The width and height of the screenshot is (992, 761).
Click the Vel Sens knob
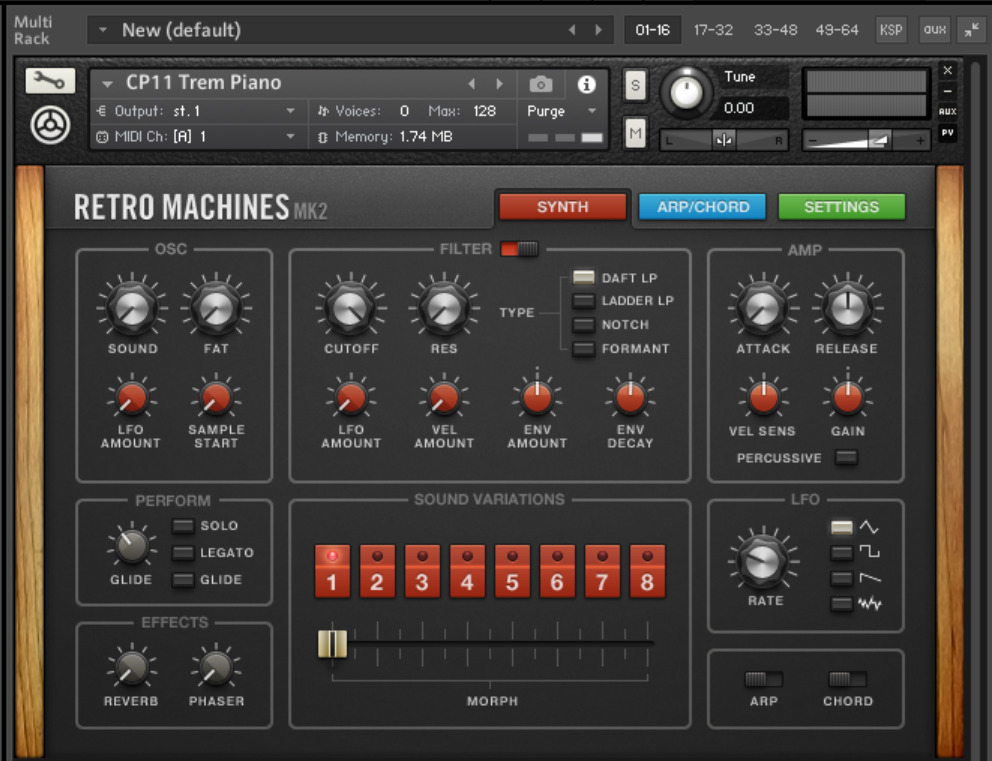764,399
